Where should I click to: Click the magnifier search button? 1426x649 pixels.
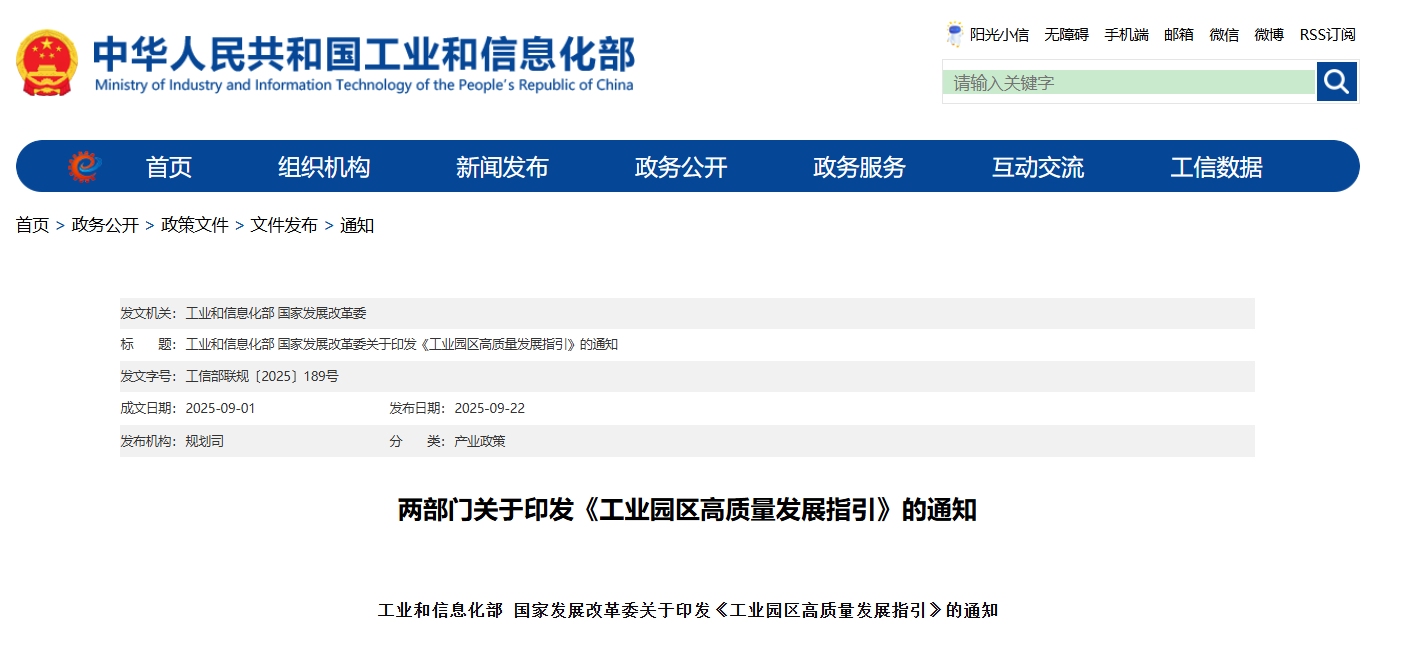[x=1336, y=82]
